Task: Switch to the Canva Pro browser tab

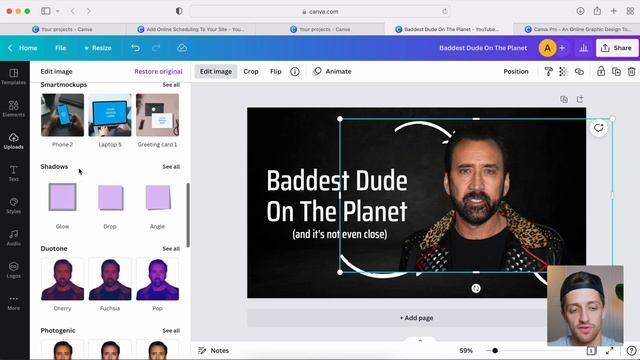Action: (577, 29)
